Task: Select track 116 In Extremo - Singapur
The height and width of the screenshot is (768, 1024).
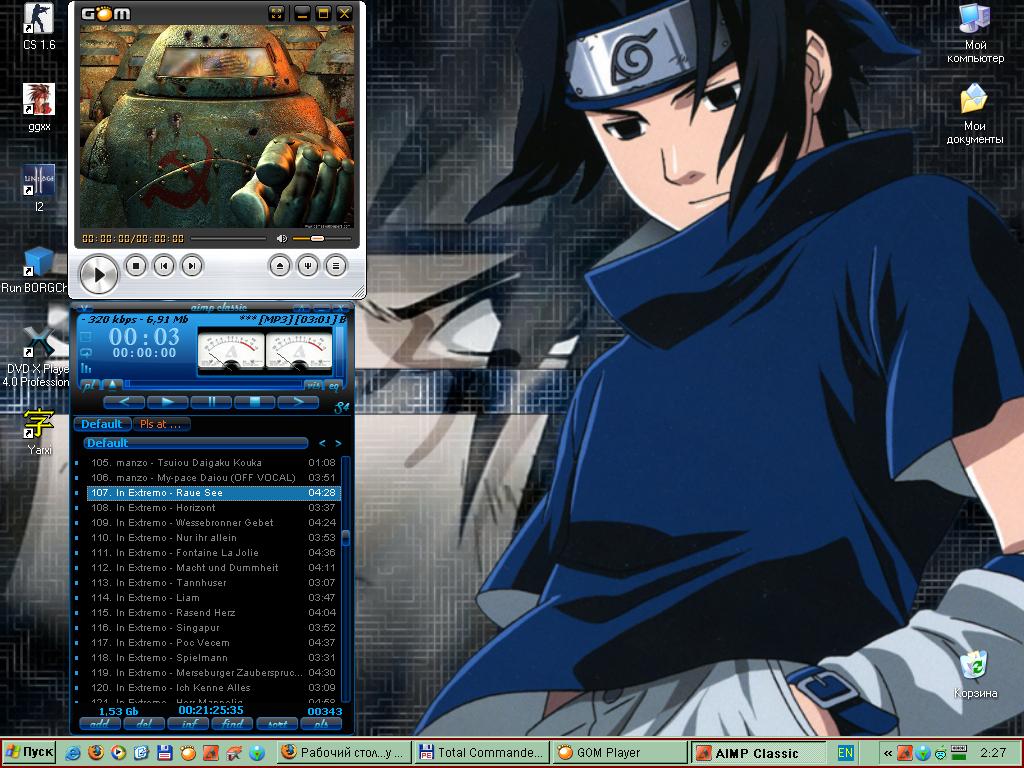Action: [x=213, y=628]
